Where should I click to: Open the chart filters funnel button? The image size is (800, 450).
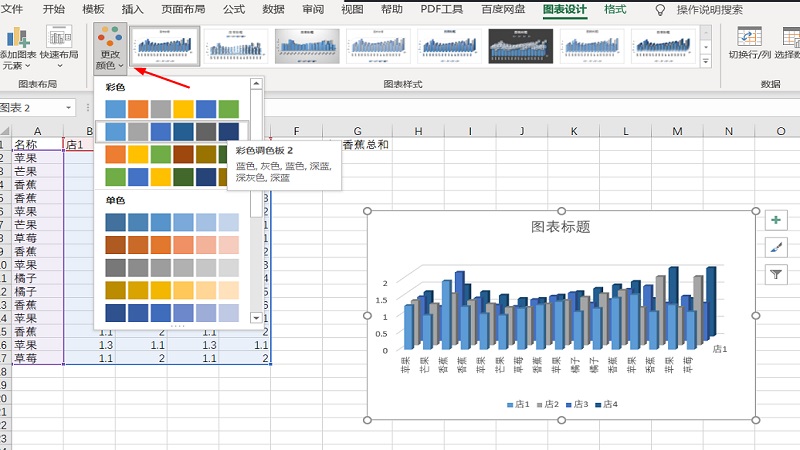[x=776, y=274]
